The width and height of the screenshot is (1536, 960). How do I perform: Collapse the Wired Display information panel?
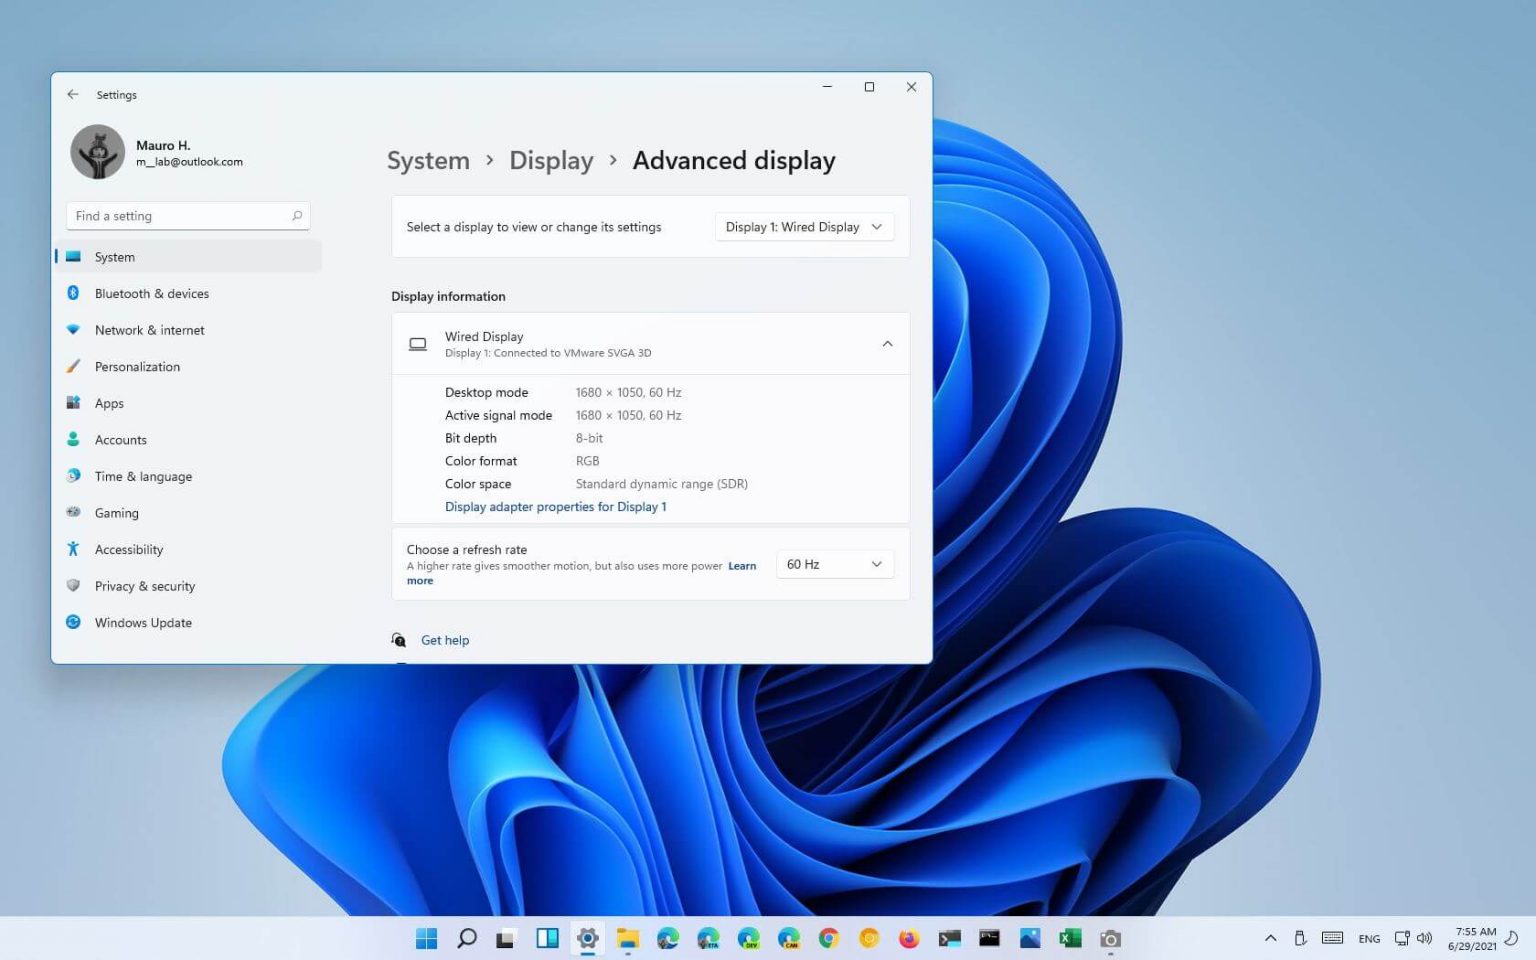[887, 344]
